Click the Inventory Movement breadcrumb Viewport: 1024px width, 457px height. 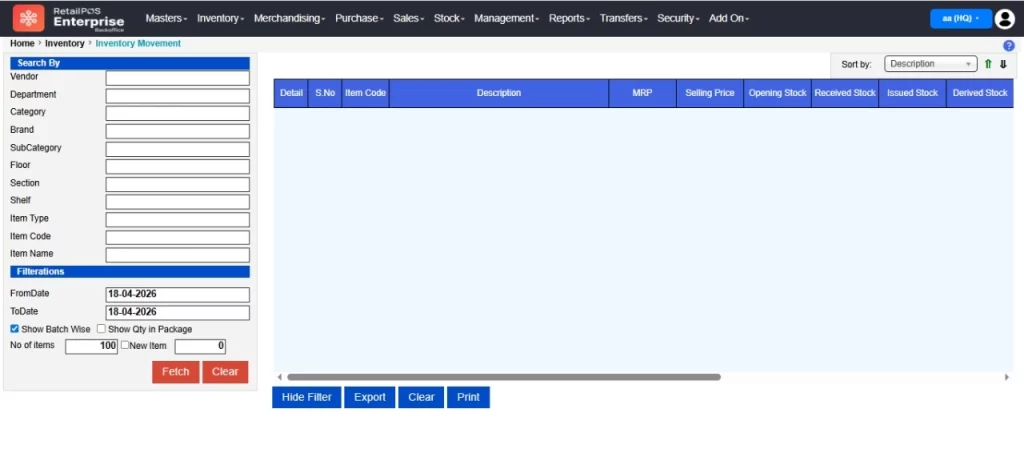point(138,44)
